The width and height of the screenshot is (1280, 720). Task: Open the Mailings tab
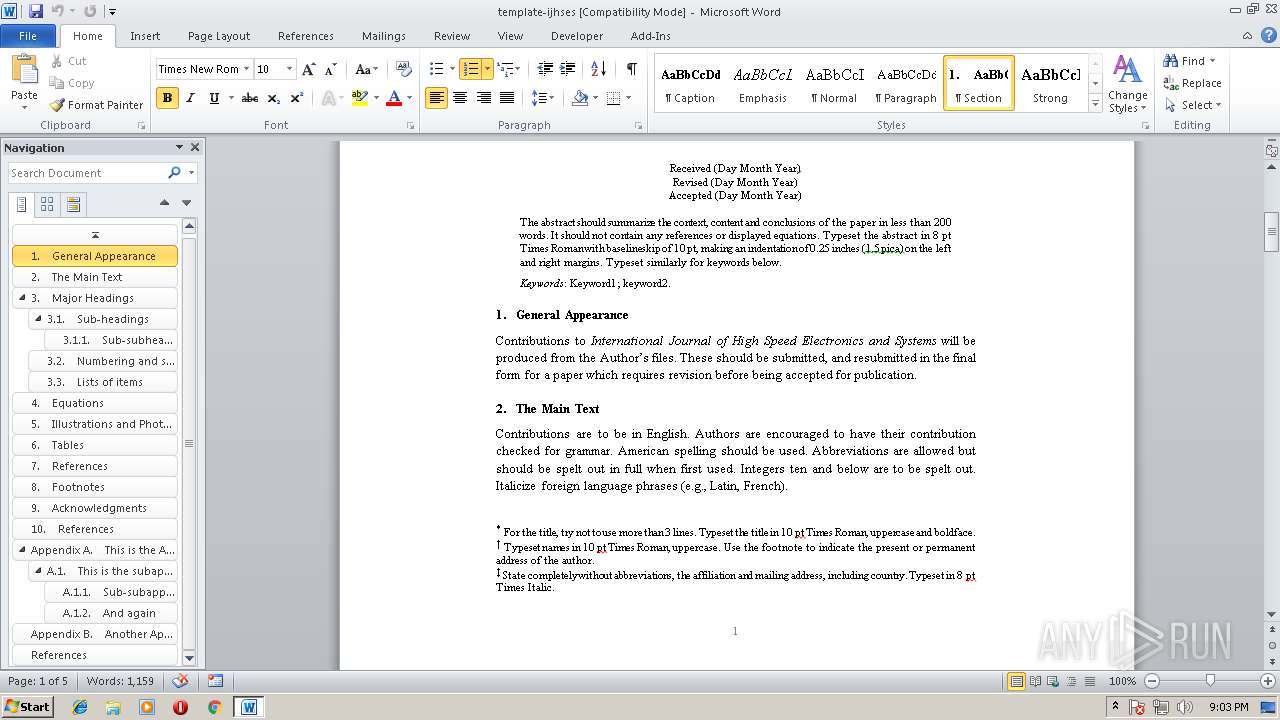pyautogui.click(x=384, y=36)
